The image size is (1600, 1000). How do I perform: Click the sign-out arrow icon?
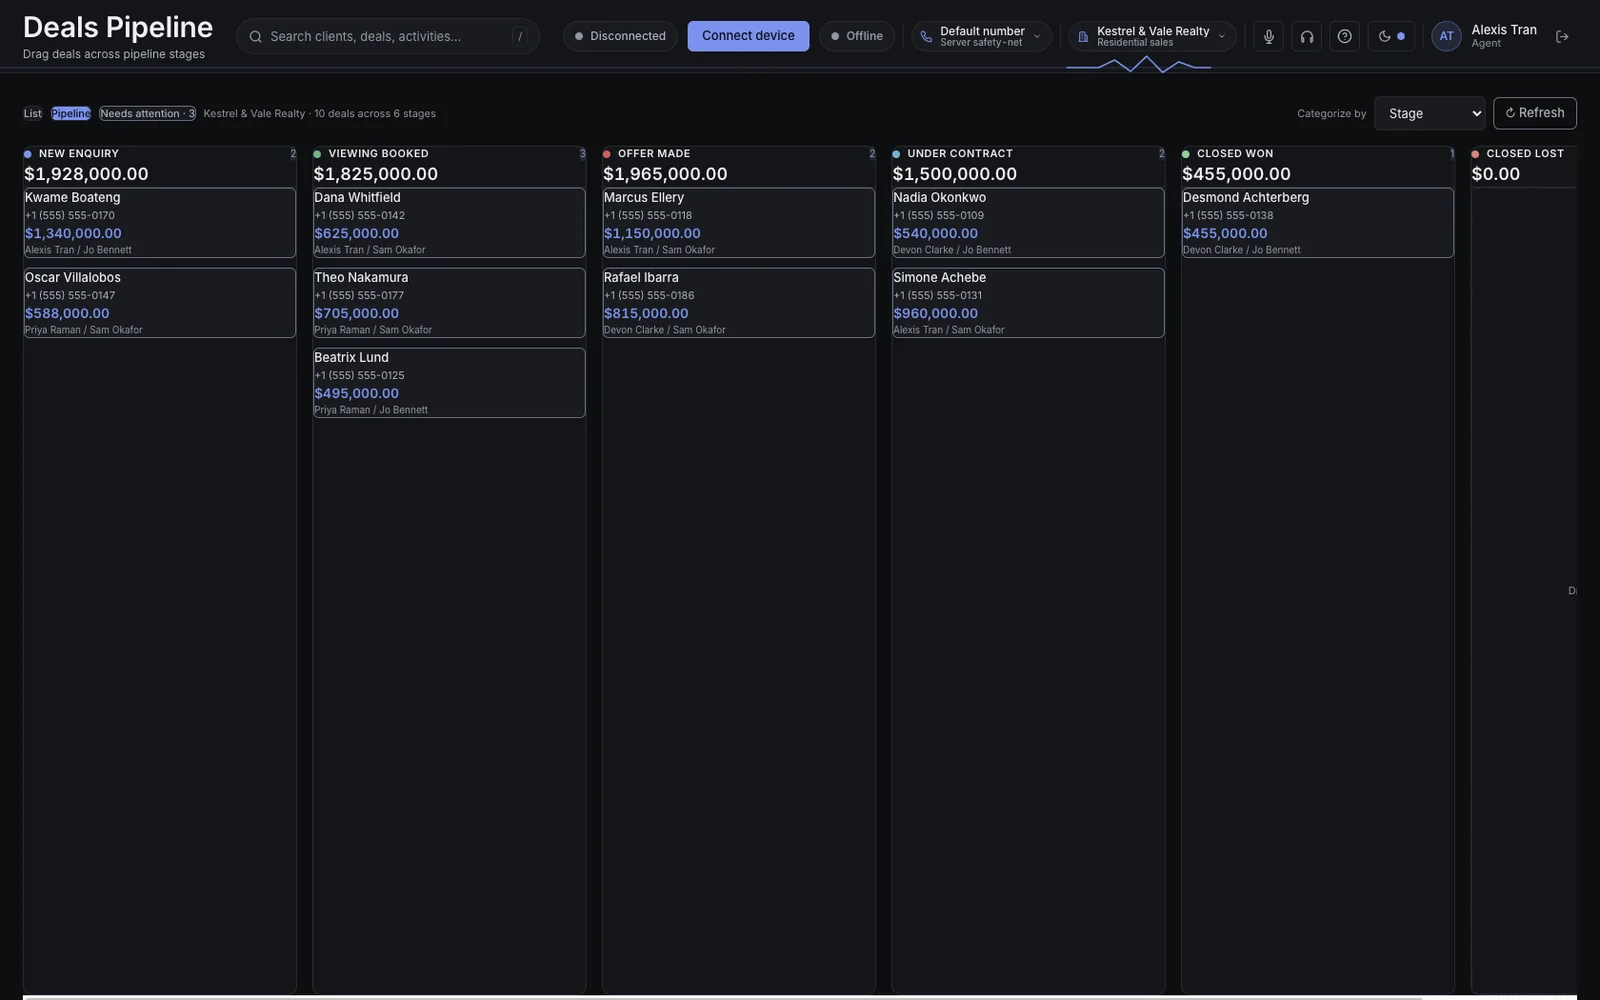click(x=1562, y=36)
